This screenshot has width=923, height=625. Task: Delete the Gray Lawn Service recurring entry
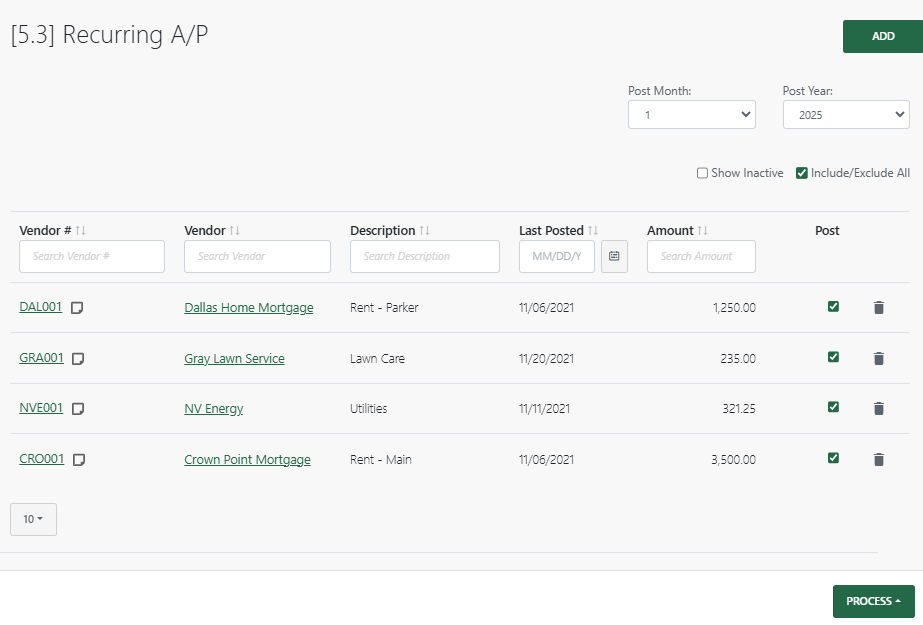pyautogui.click(x=878, y=358)
